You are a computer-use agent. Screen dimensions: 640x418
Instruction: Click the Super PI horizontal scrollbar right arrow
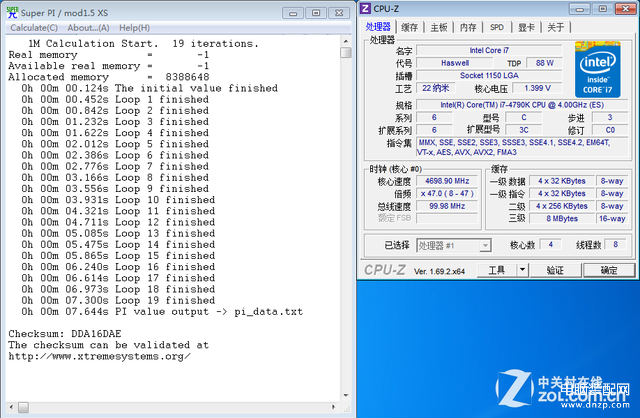point(333,407)
